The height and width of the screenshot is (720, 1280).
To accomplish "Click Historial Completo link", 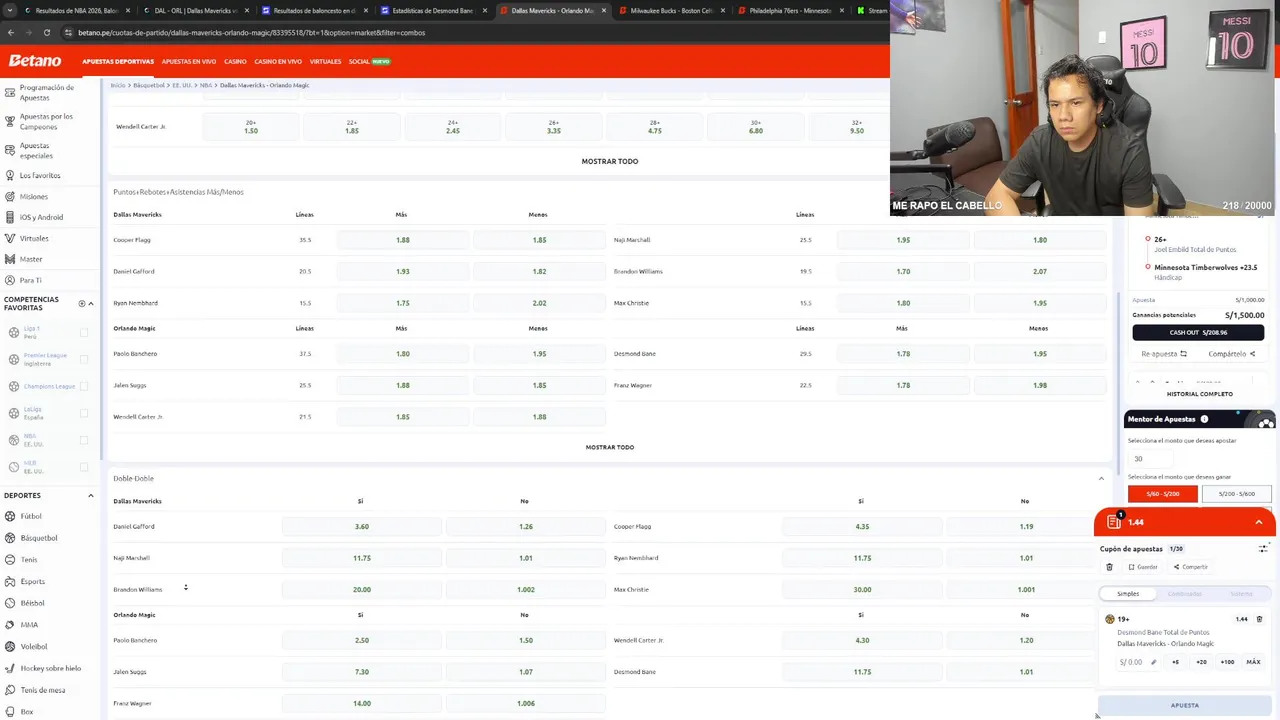I will click(x=1200, y=394).
